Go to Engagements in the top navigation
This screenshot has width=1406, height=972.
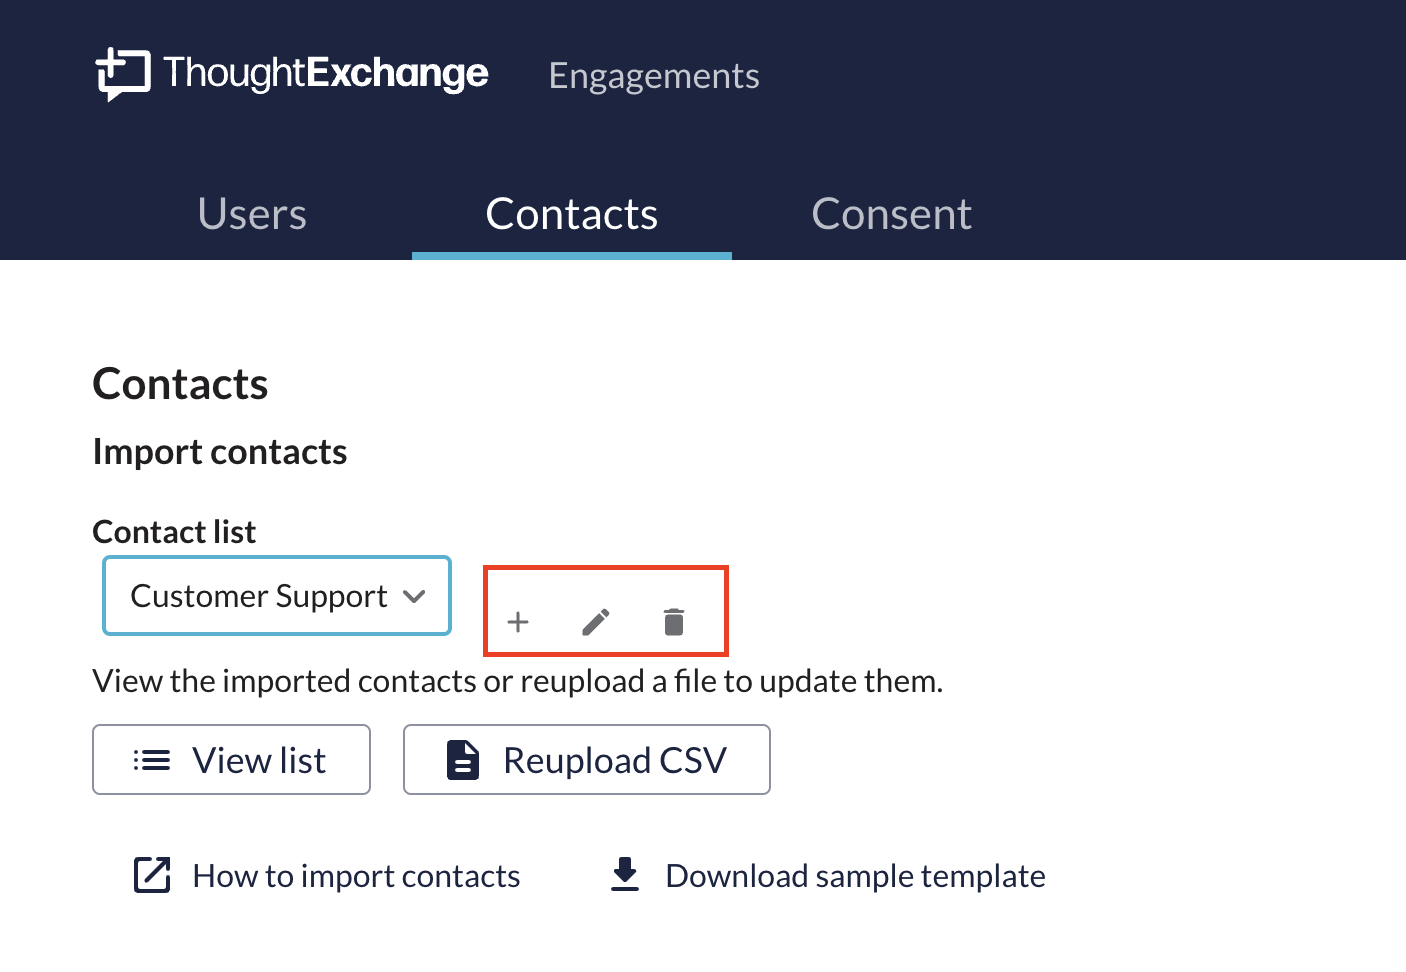click(654, 76)
